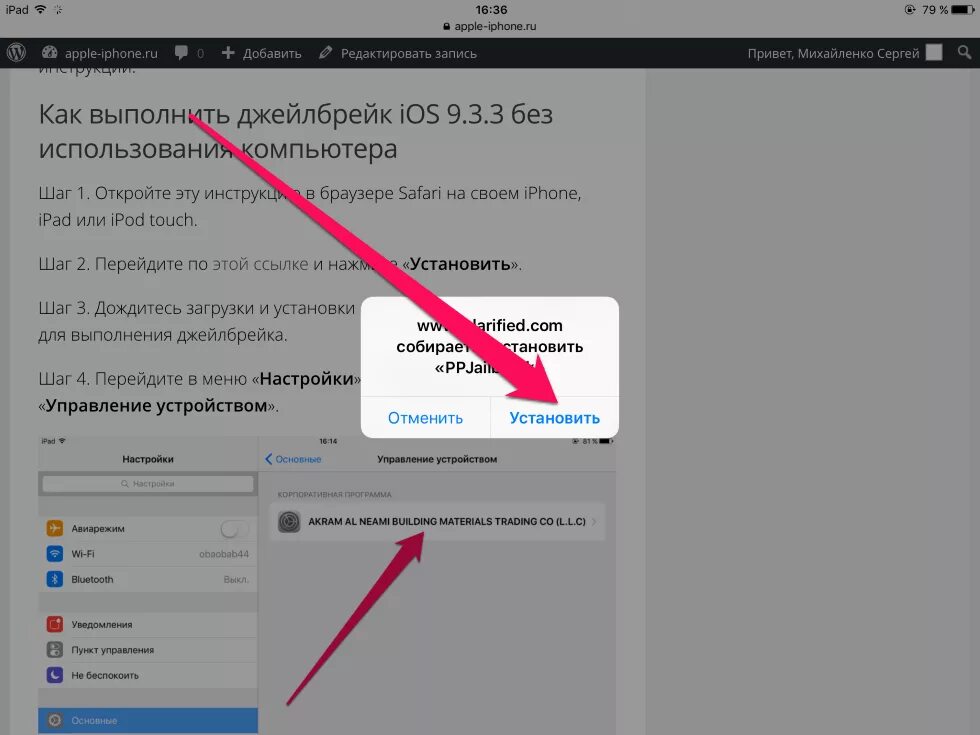Click the user avatar square
Viewport: 980px width, 735px height.
click(934, 52)
